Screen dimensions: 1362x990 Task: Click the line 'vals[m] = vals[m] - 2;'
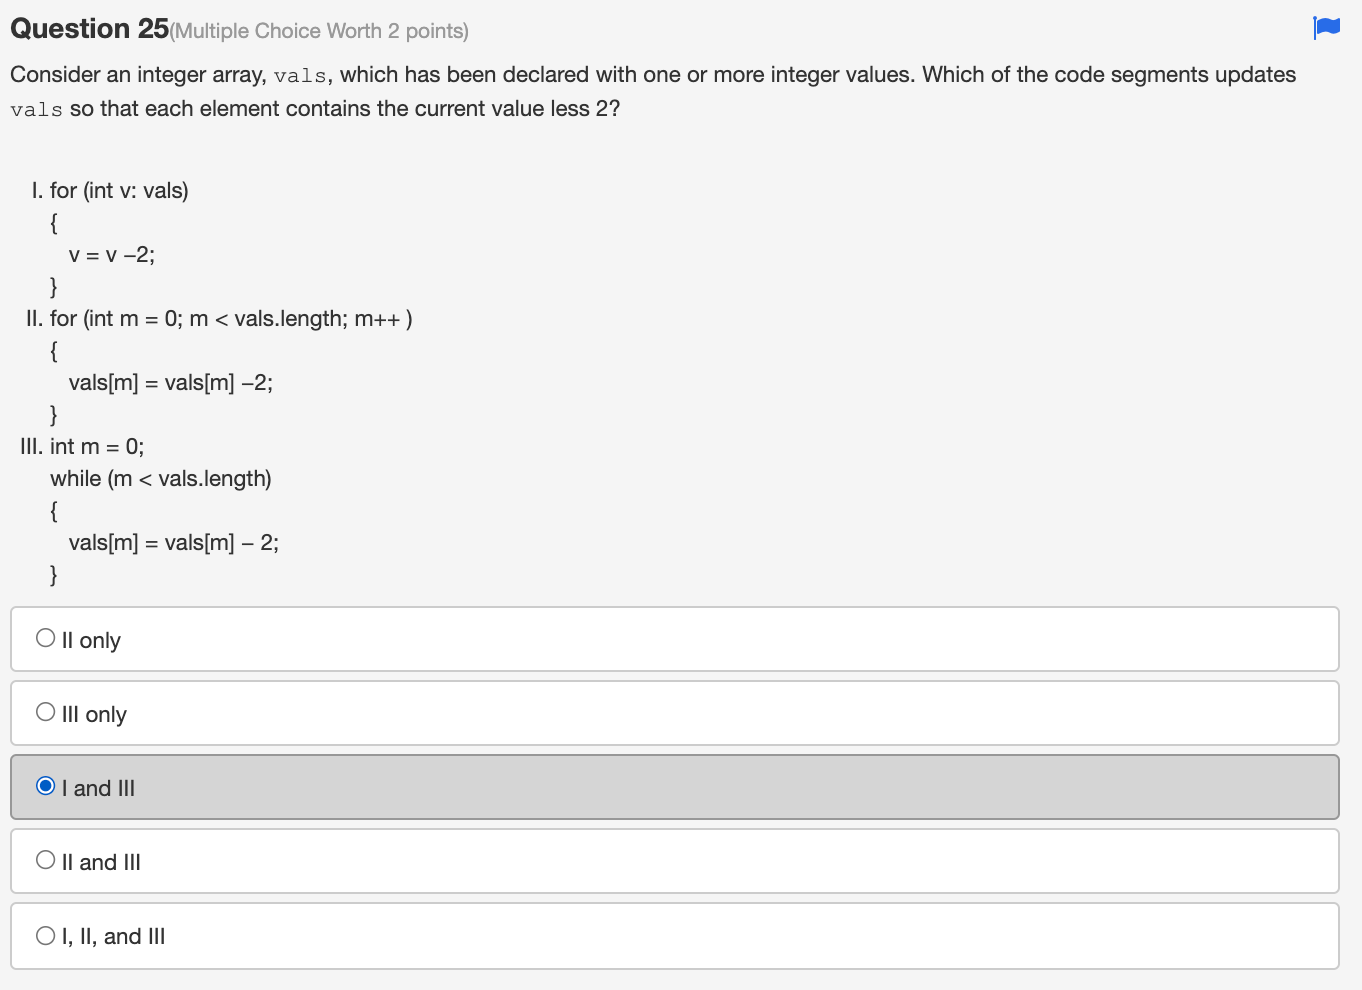(x=173, y=542)
